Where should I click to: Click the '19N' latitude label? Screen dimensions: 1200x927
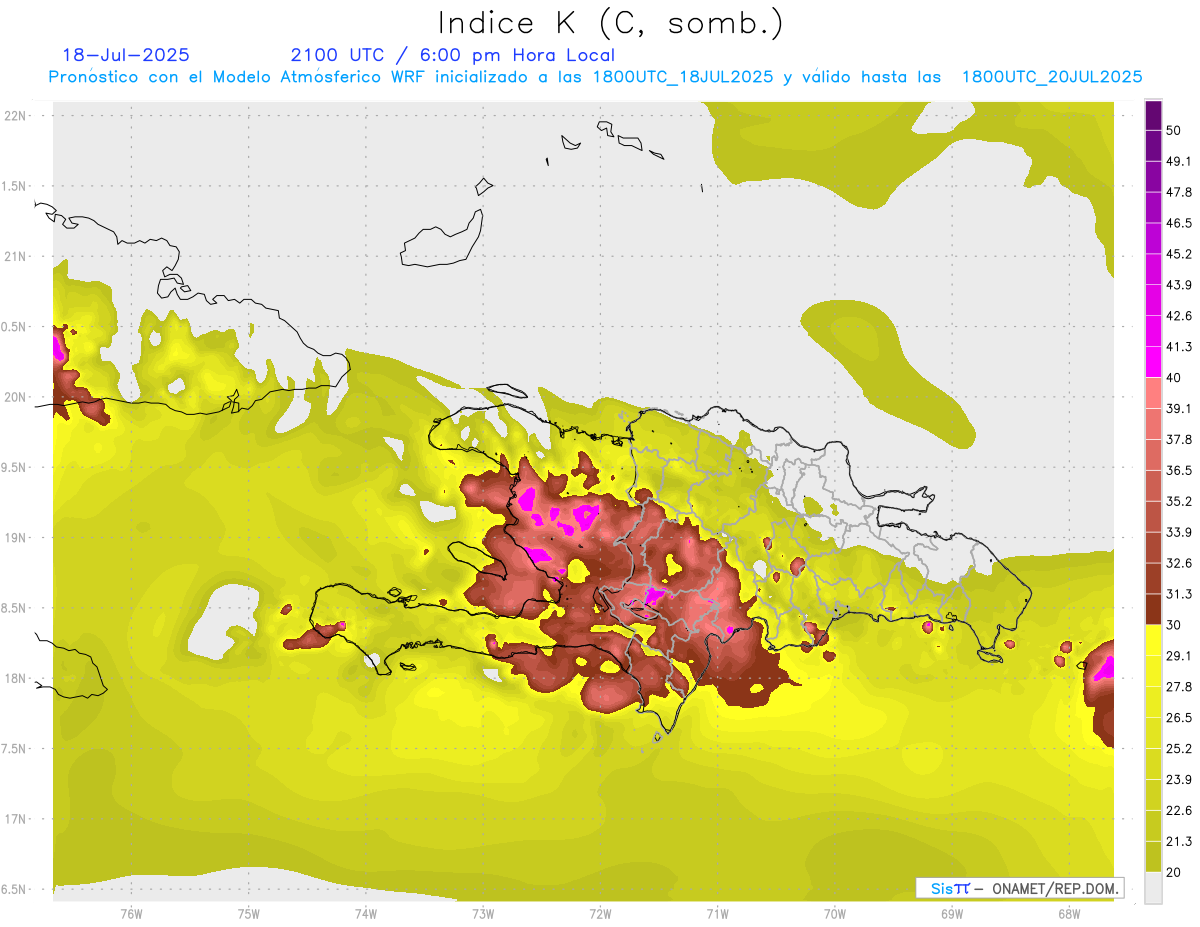tap(14, 538)
